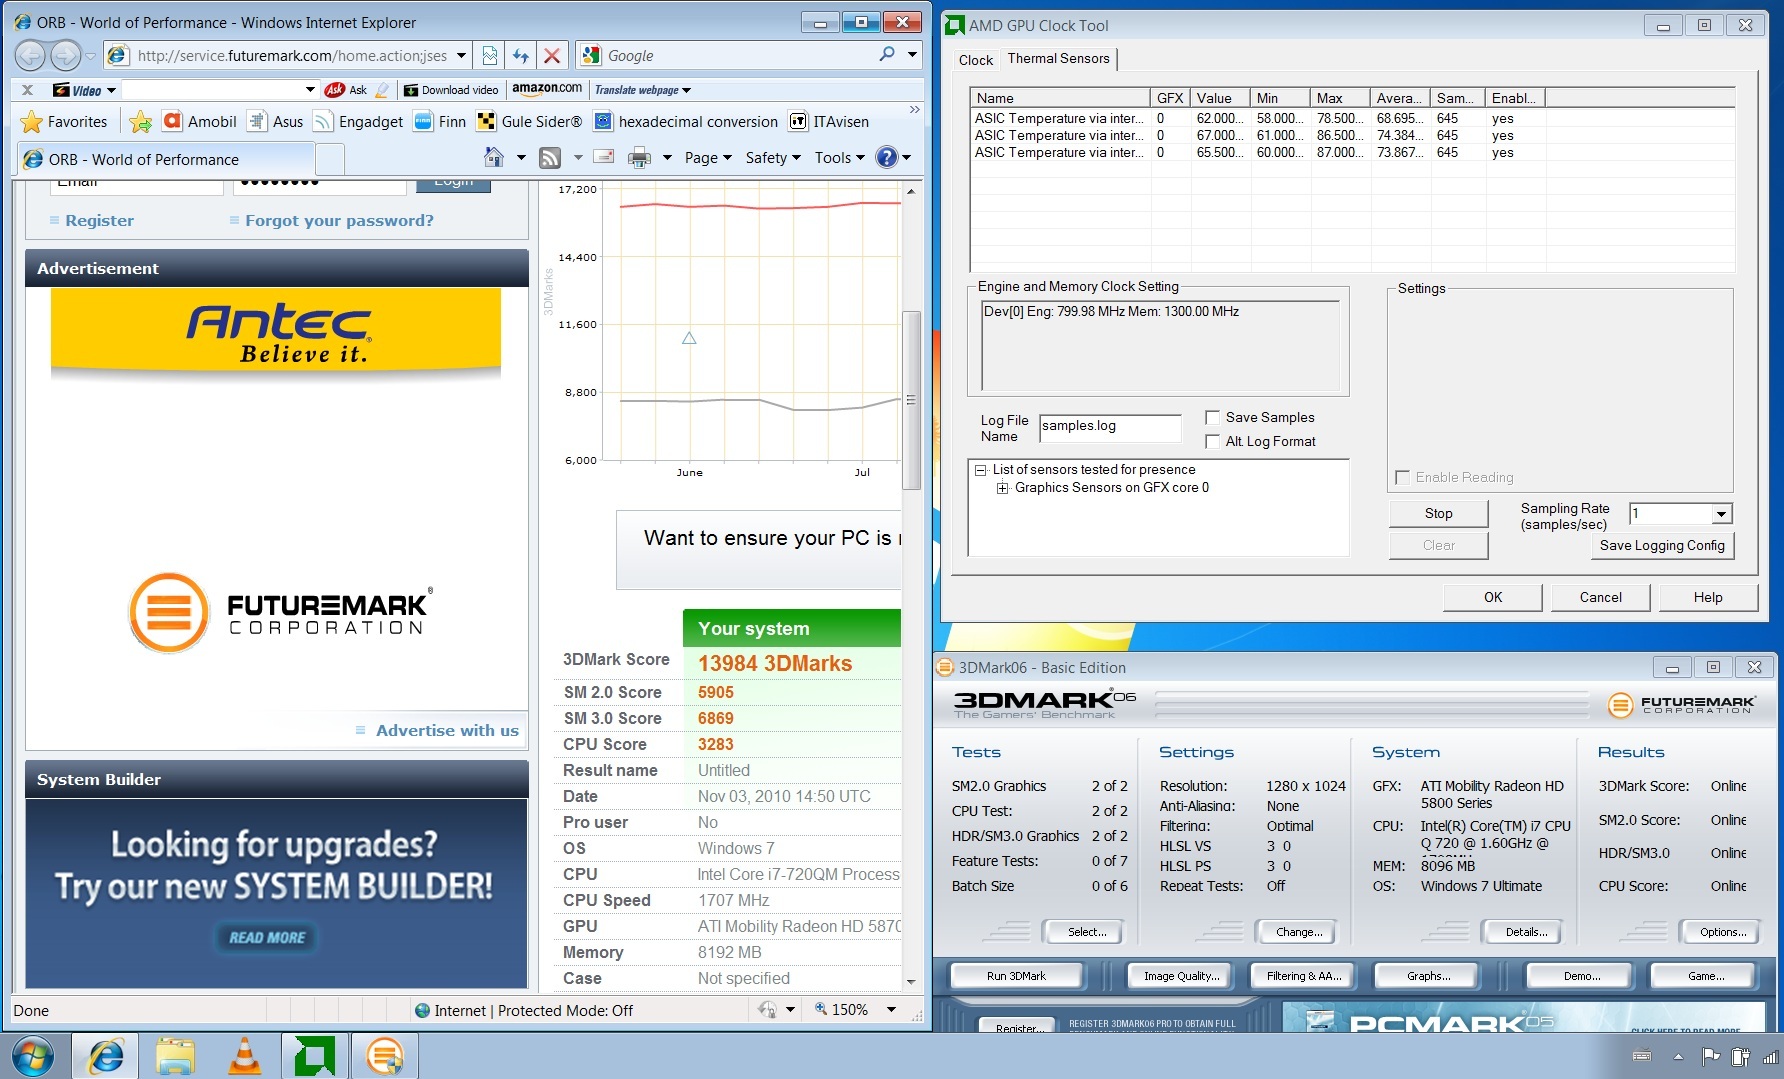1784x1079 pixels.
Task: Open the Page menu
Action: pos(708,158)
